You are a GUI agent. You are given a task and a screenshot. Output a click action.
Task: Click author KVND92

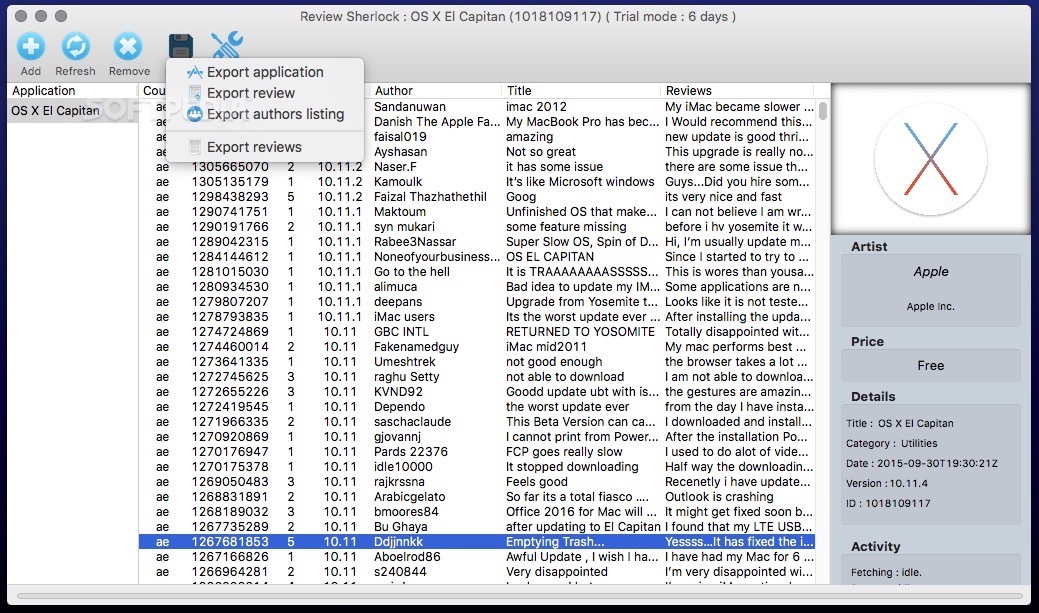[x=398, y=392]
